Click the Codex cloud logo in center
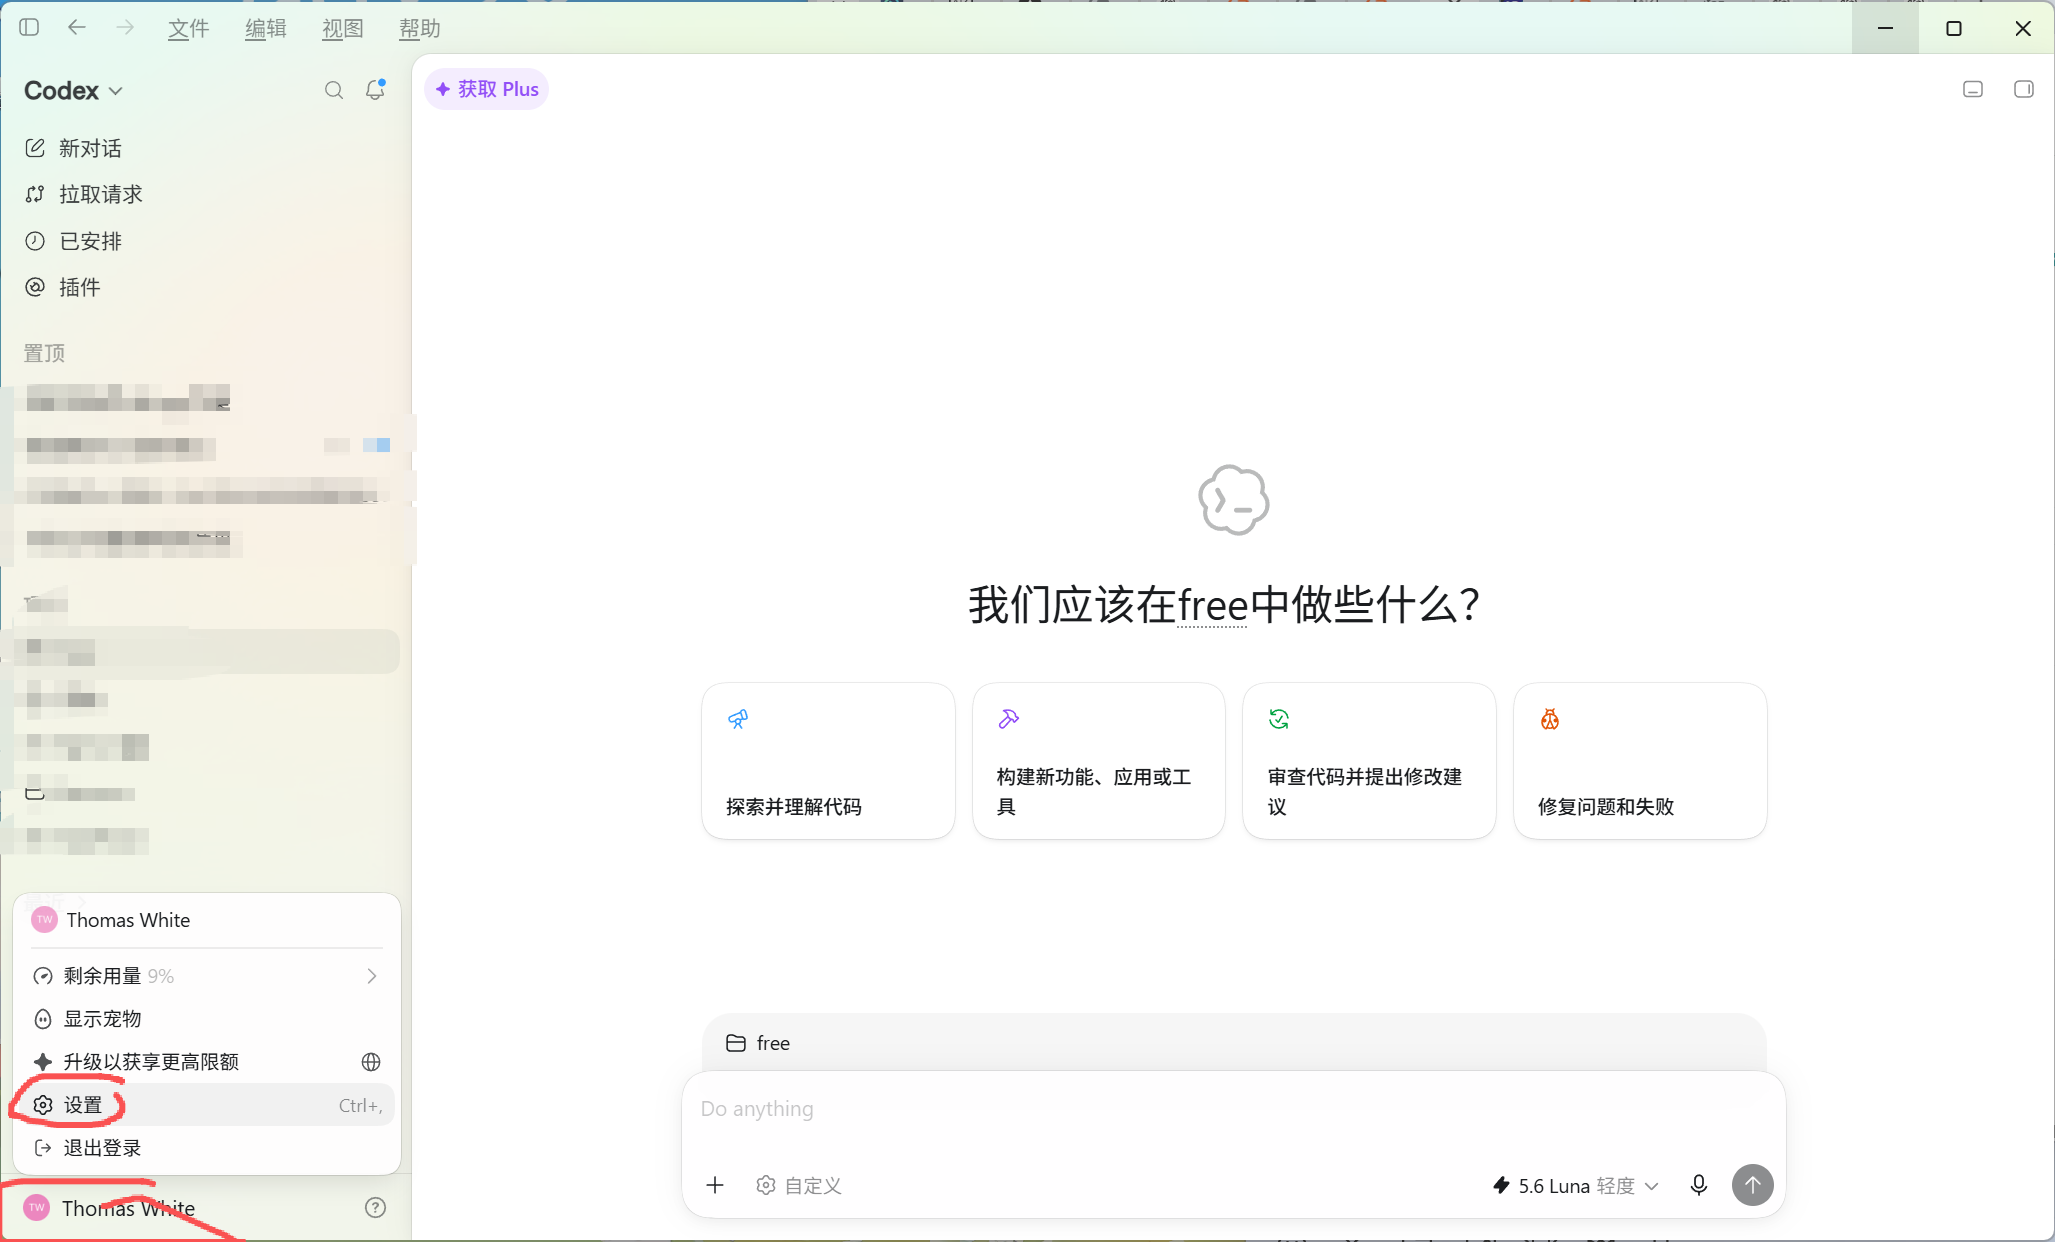The image size is (2055, 1242). click(1234, 500)
